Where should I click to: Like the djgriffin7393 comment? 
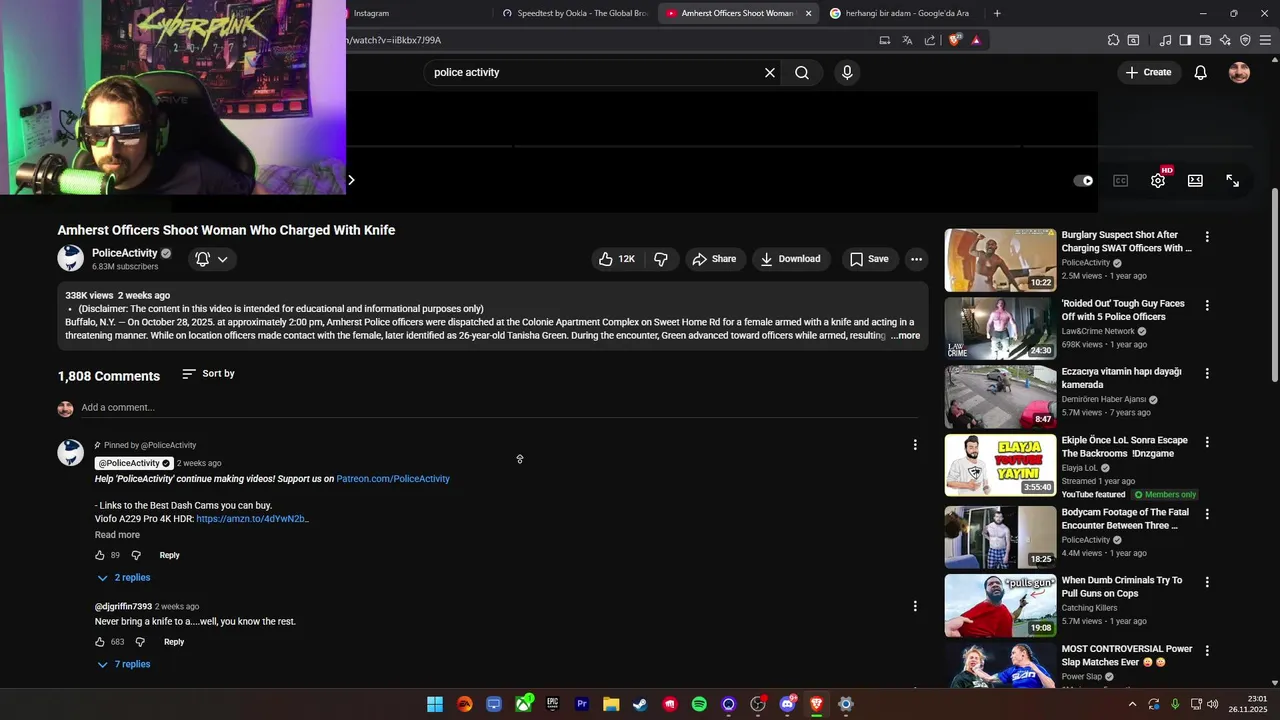click(x=100, y=642)
